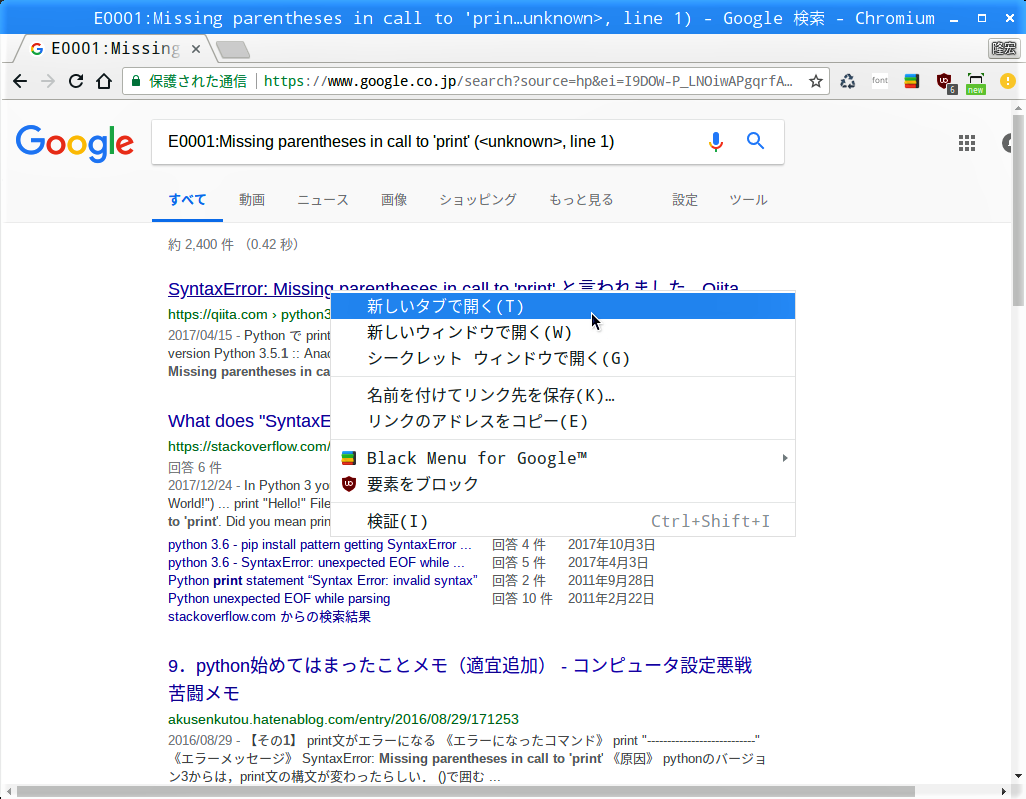Select 名前を付けてリンク先を保存(K) menu entry

(563, 395)
